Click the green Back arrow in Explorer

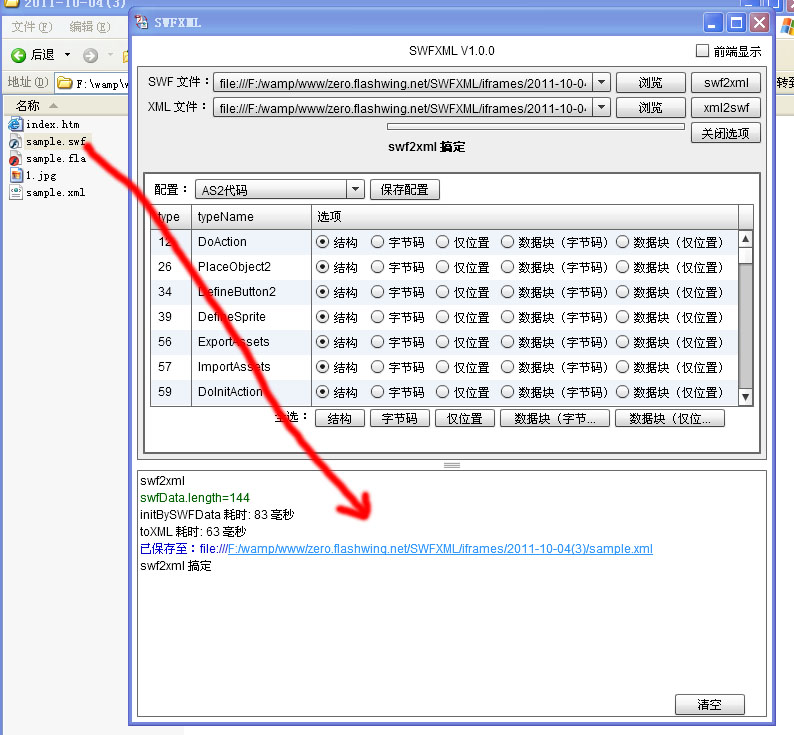point(18,55)
